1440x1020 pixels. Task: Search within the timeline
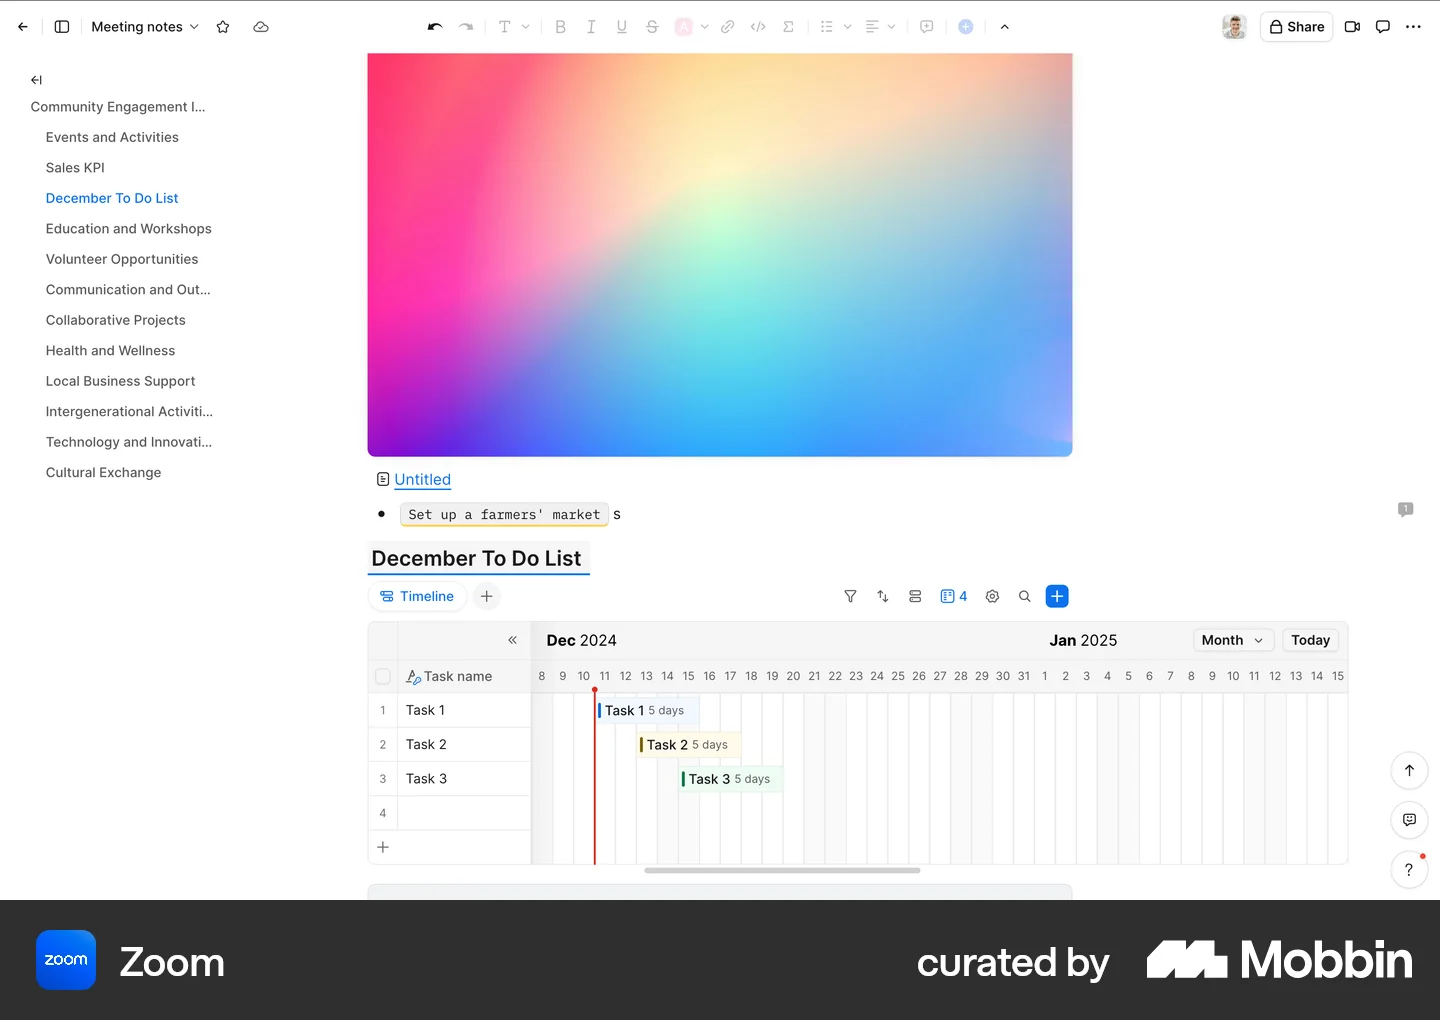point(1025,596)
